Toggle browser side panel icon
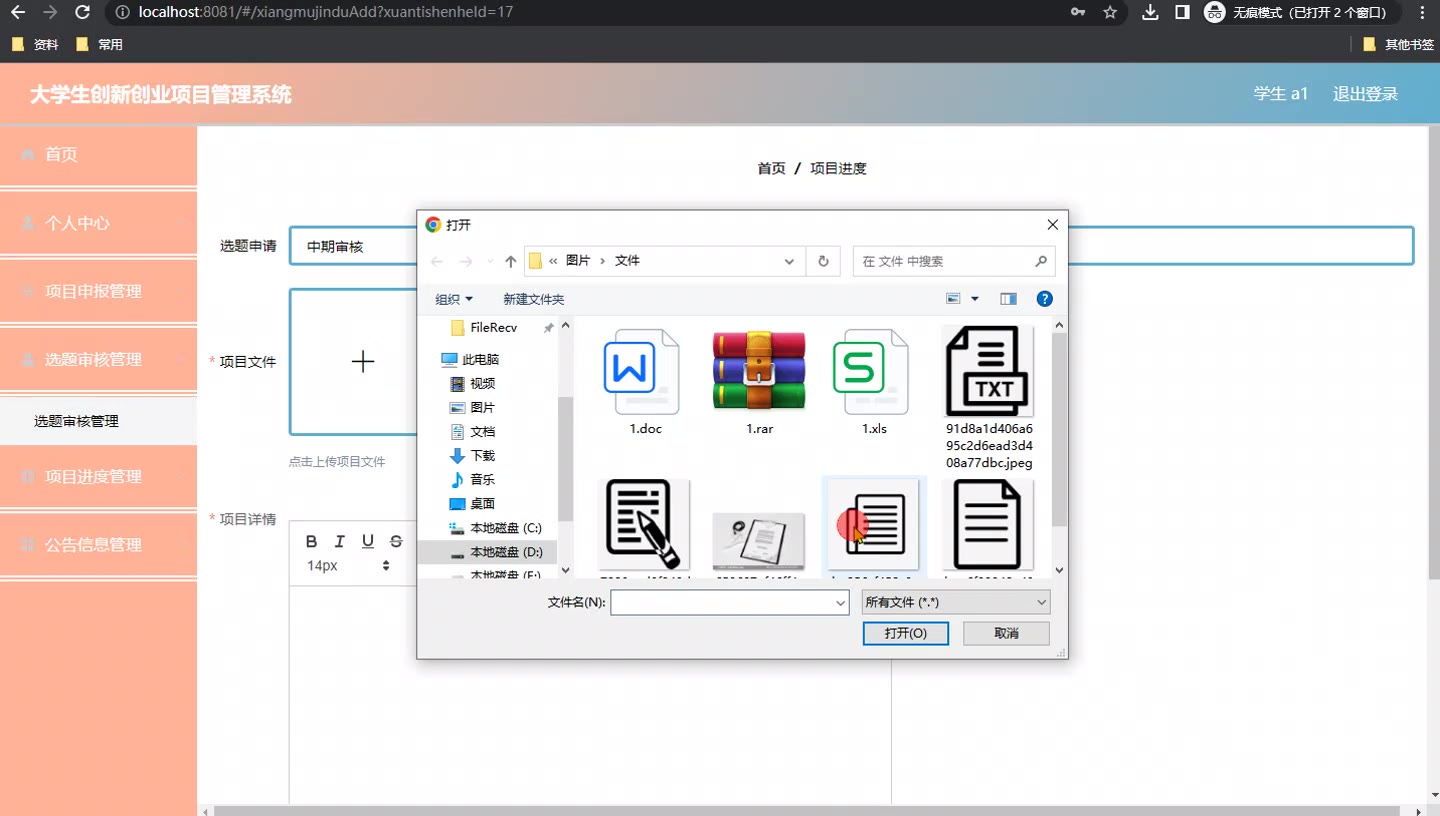Image resolution: width=1440 pixels, height=816 pixels. point(1182,13)
